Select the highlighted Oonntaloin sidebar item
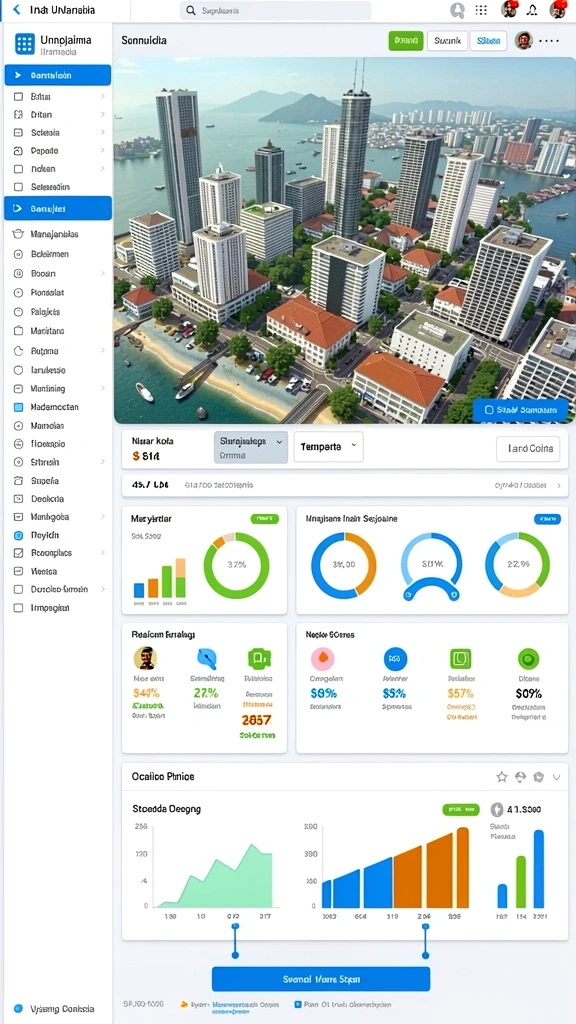The width and height of the screenshot is (576, 1024). [x=57, y=75]
